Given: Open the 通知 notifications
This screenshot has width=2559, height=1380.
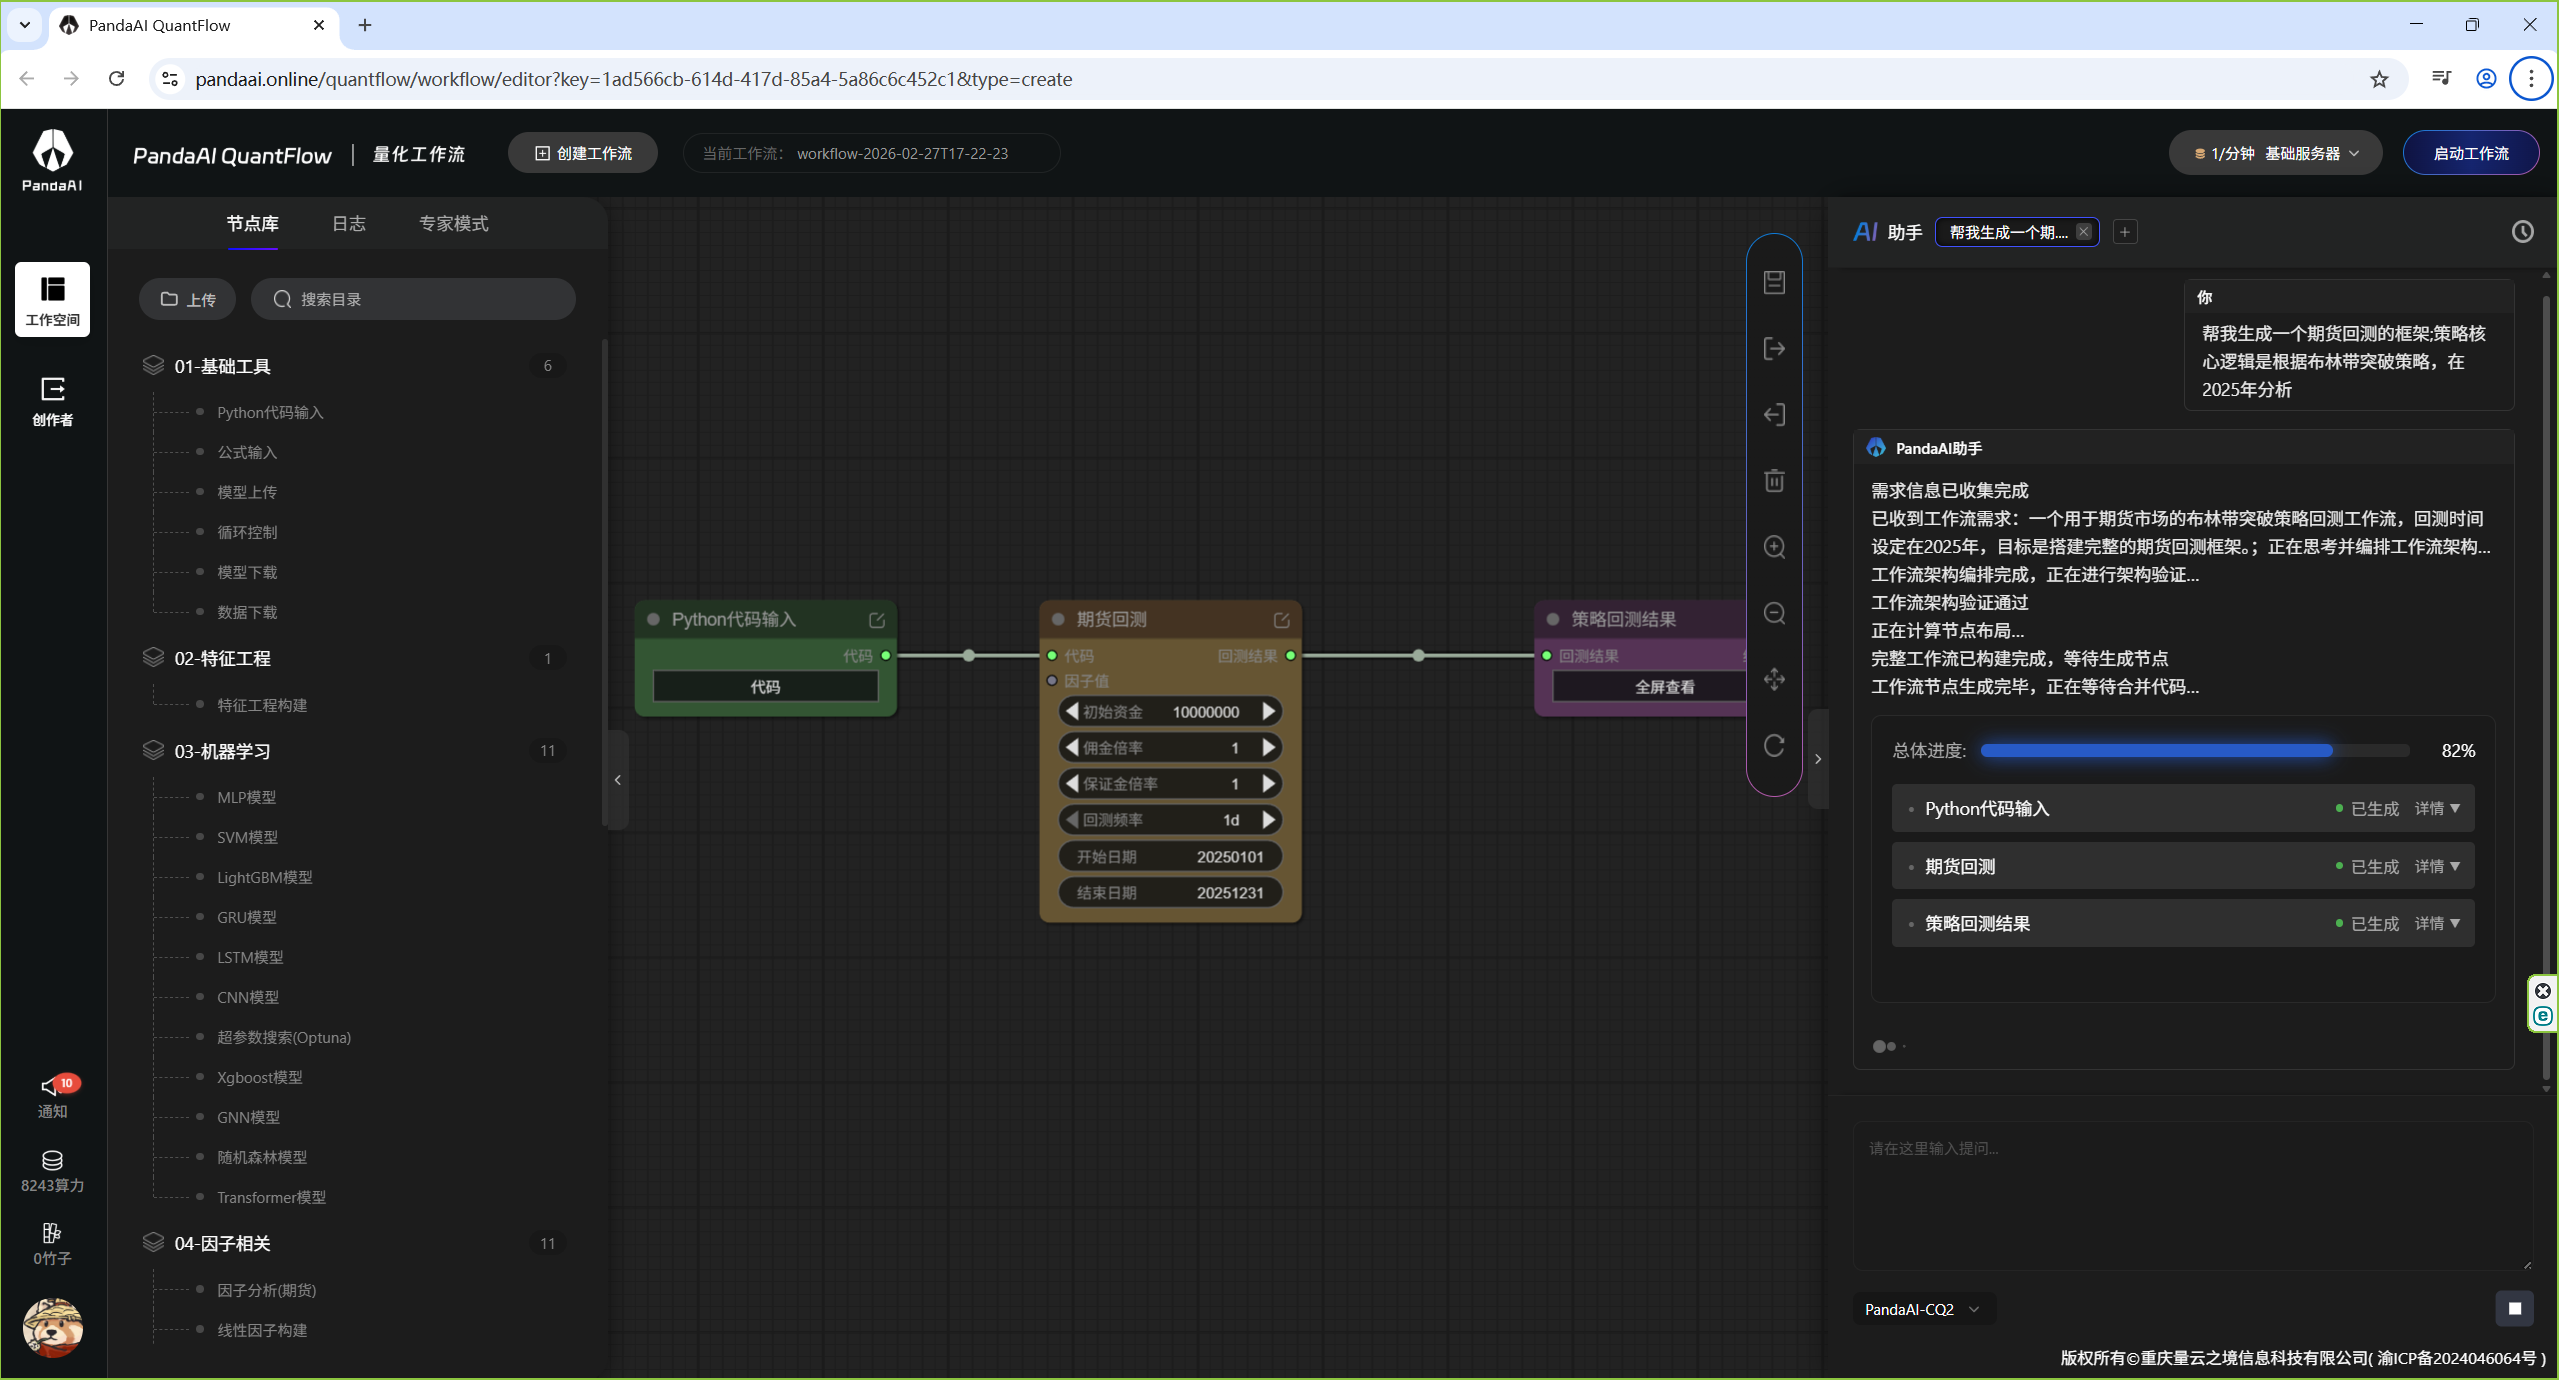Looking at the screenshot, I should [x=52, y=1097].
